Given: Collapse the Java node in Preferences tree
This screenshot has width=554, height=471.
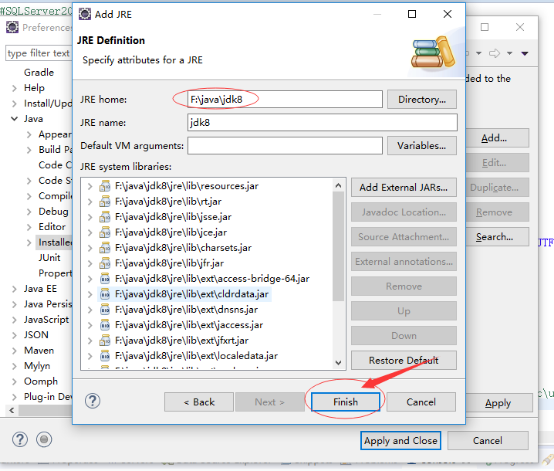Looking at the screenshot, I should [x=14, y=119].
